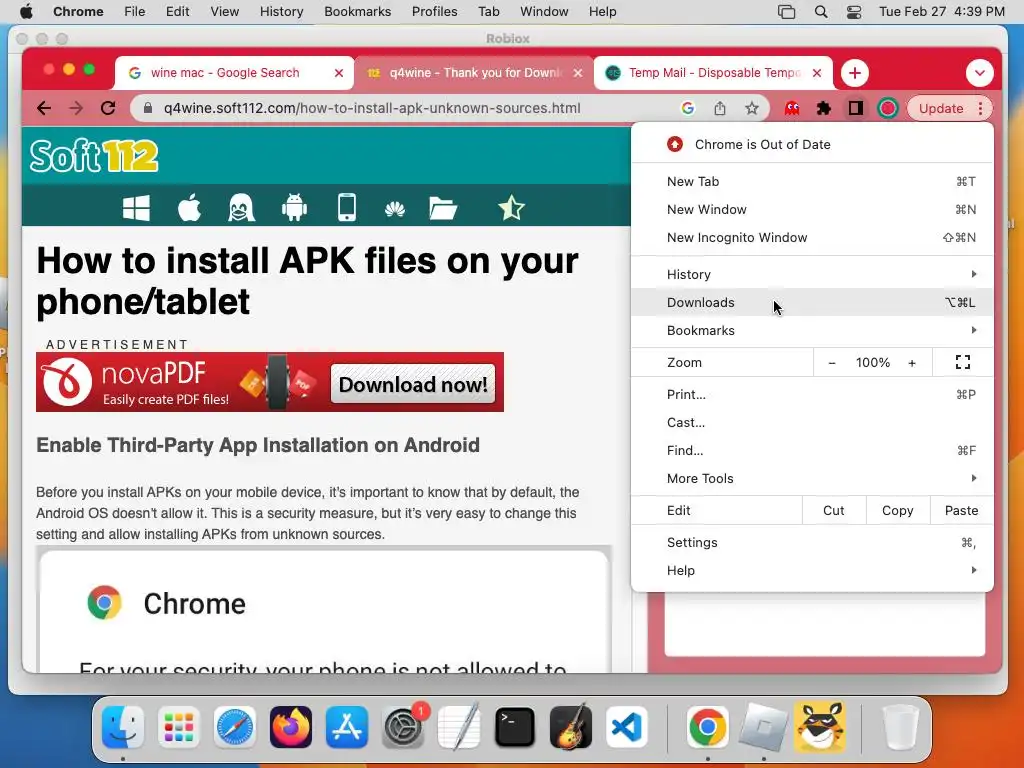Bookmark this page with the star icon

(752, 108)
